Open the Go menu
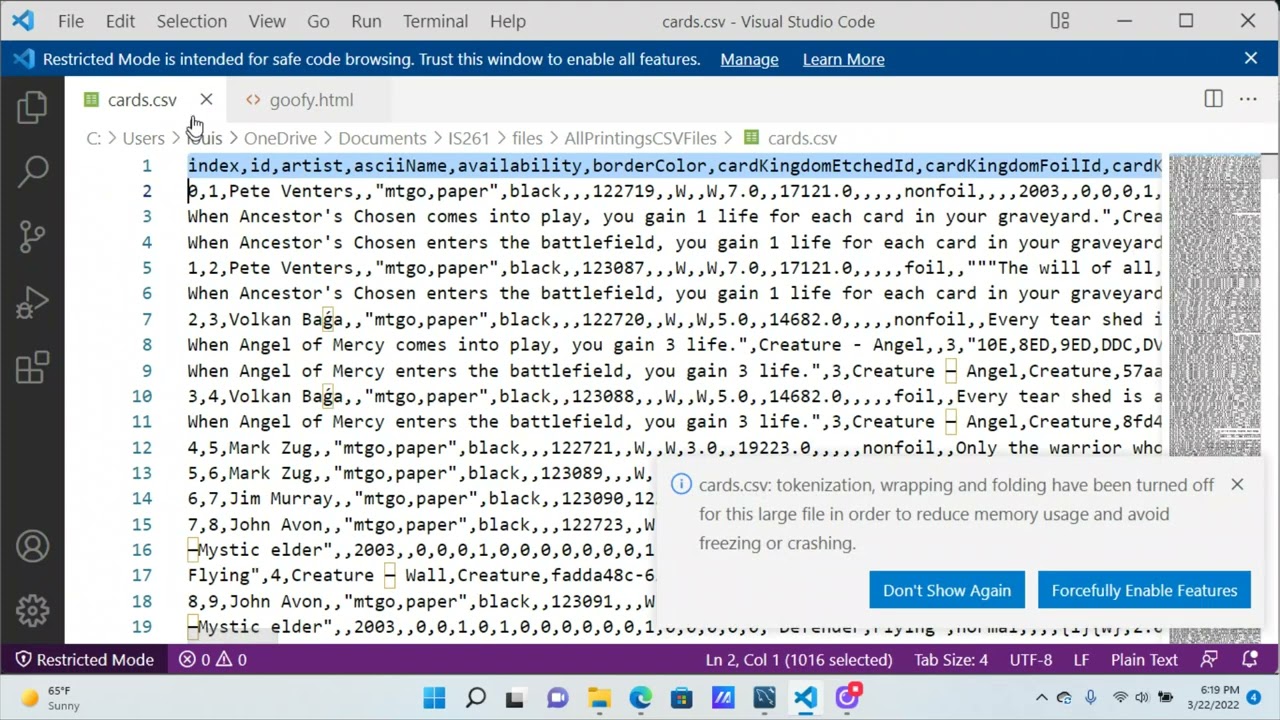This screenshot has width=1280, height=720. coord(318,21)
